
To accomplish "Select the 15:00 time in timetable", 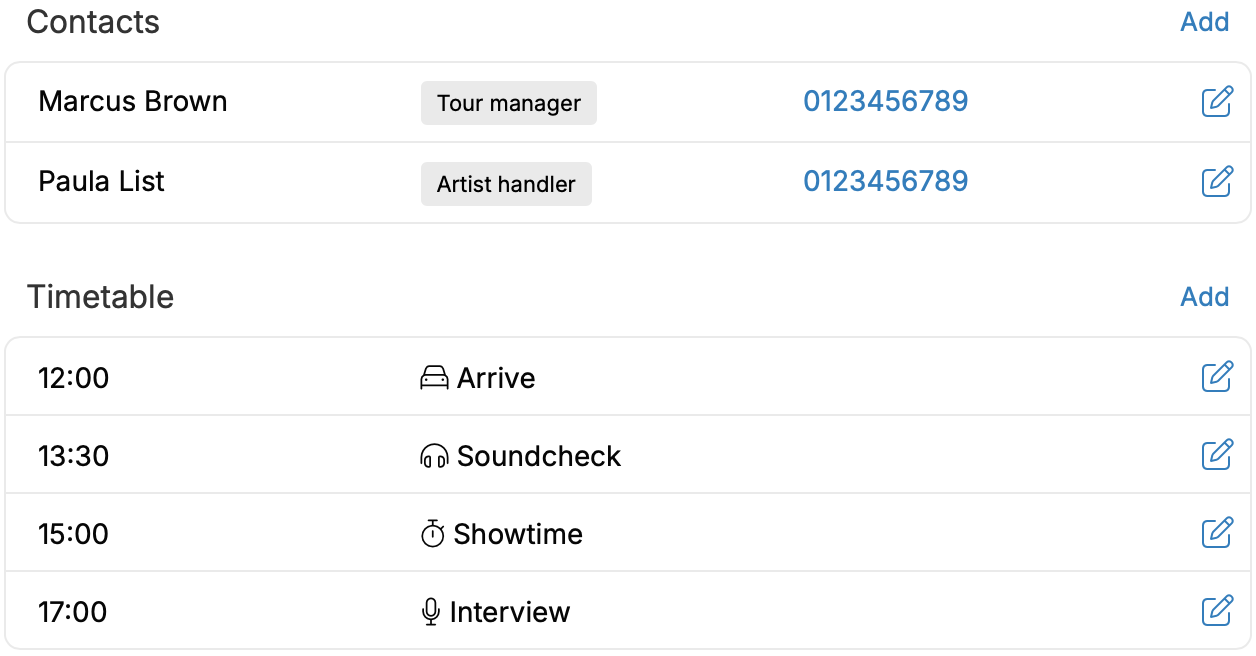I will (73, 534).
